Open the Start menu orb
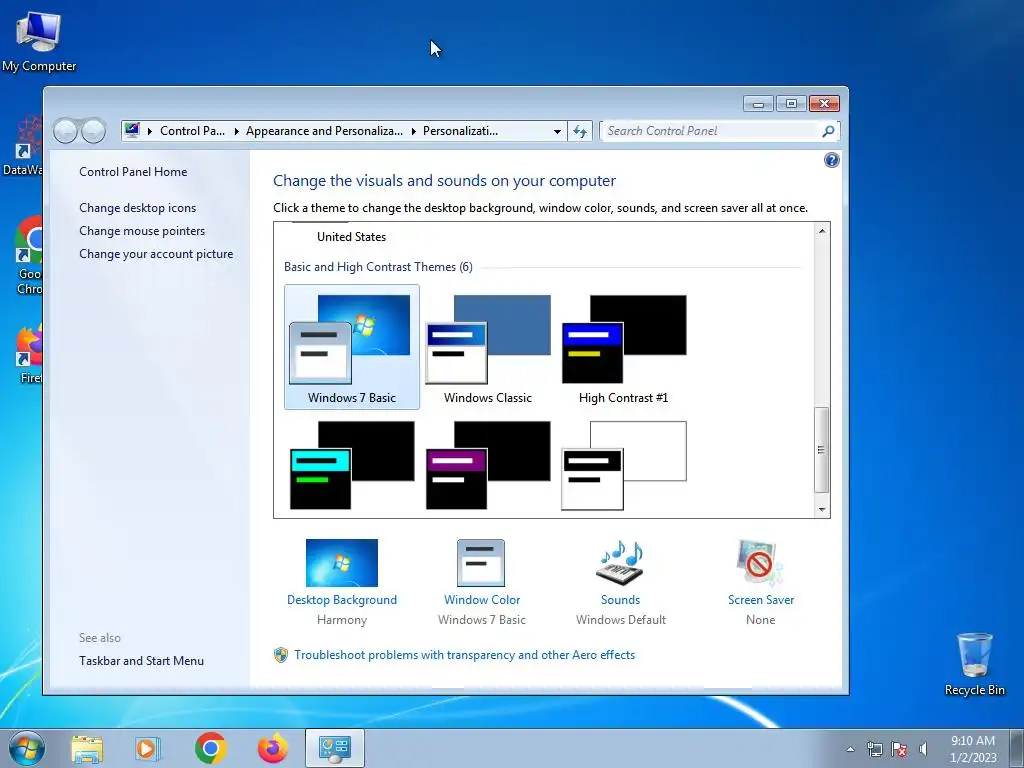1024x768 pixels. pos(27,748)
